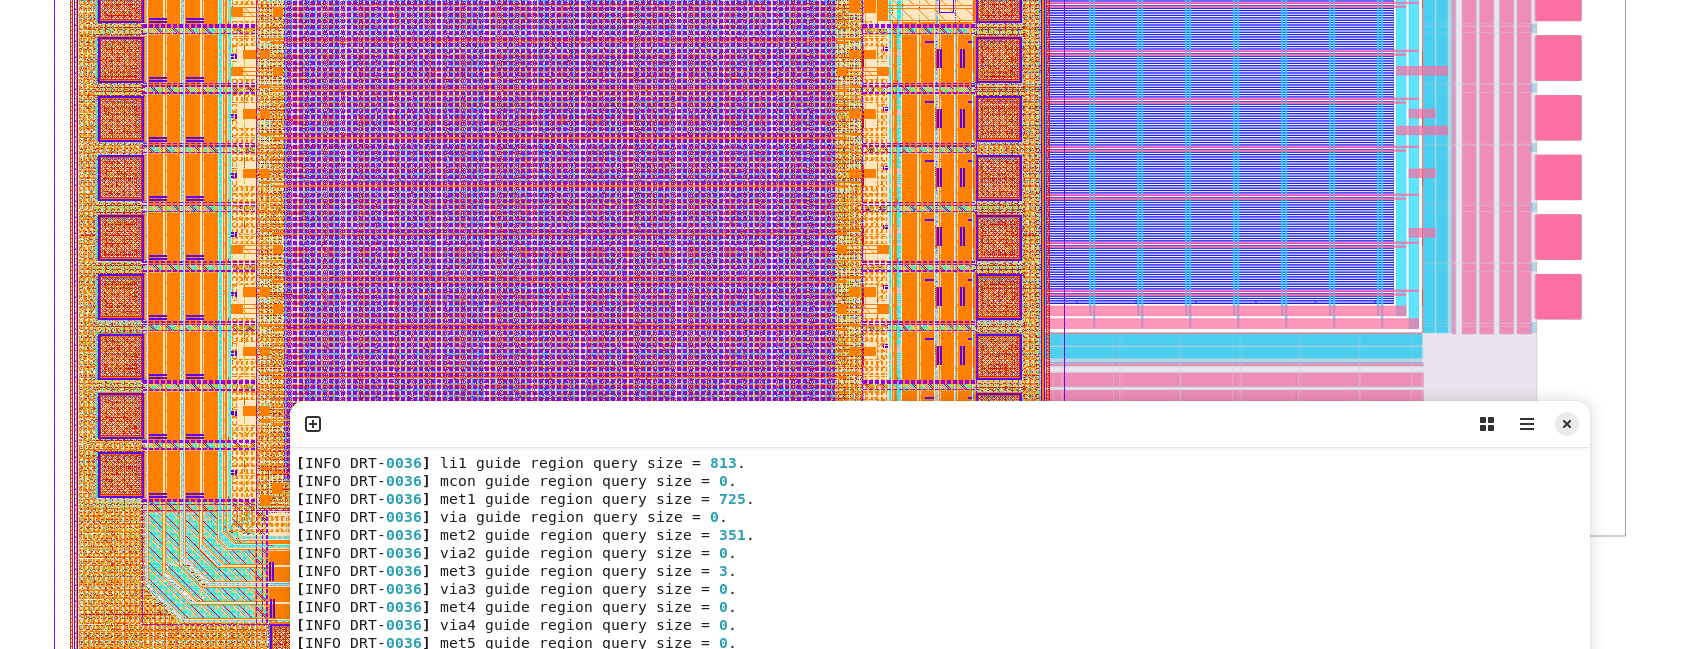
Task: Select the met1 query size value 725
Action: coord(732,499)
